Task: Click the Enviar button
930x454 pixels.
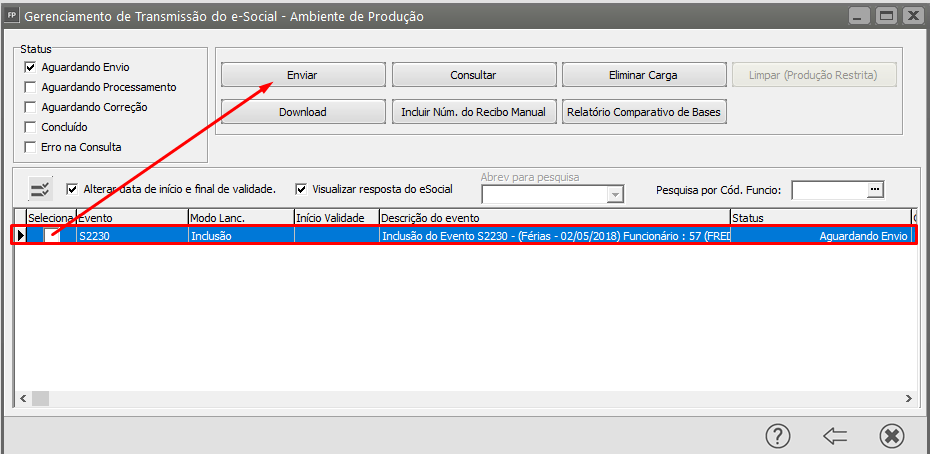Action: [302, 75]
